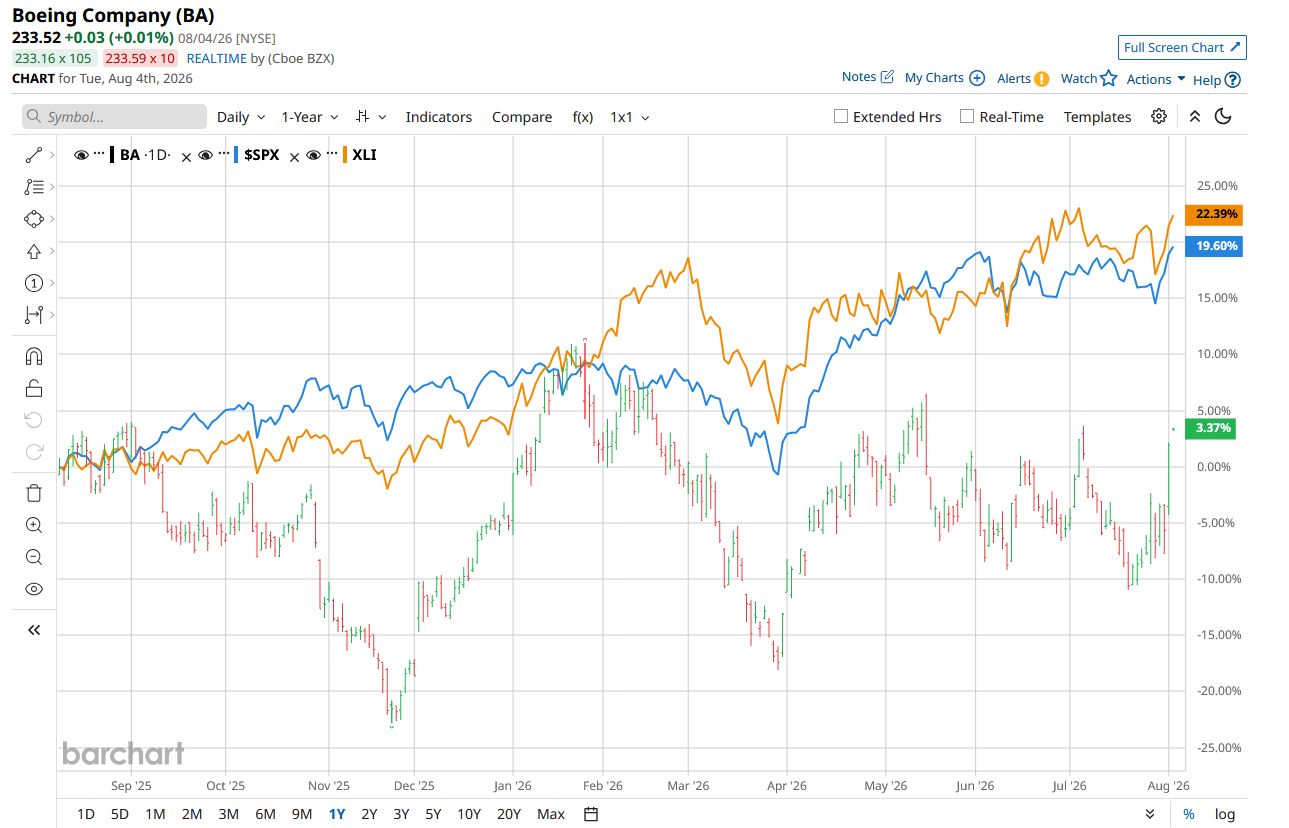Click the 22.39% XLI price label
The width and height of the screenshot is (1289, 828).
coord(1213,214)
